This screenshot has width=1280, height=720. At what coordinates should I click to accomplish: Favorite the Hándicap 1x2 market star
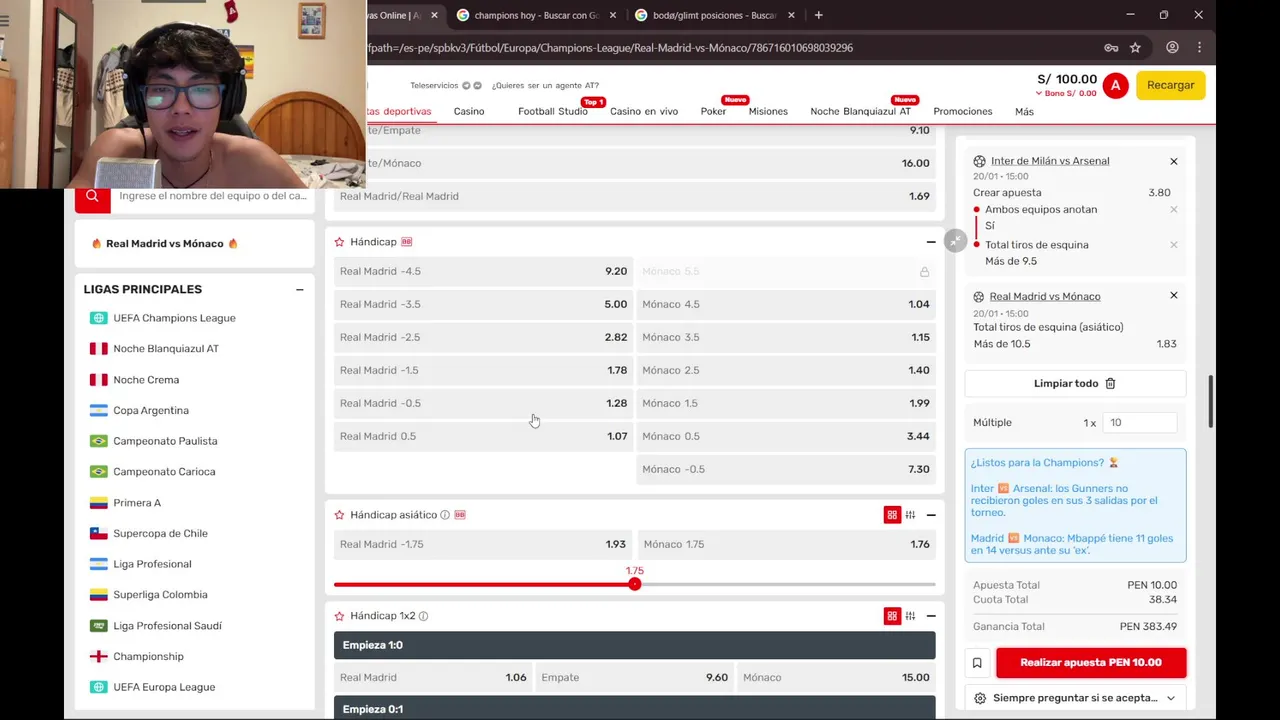point(340,616)
